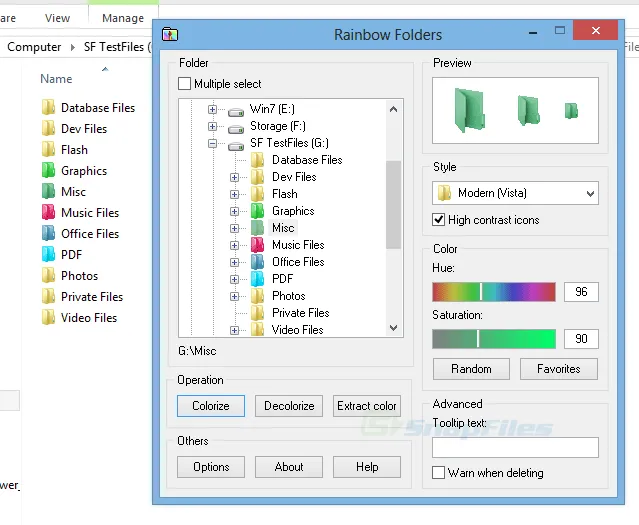Open color Favorites
This screenshot has width=639, height=525.
pyautogui.click(x=559, y=369)
